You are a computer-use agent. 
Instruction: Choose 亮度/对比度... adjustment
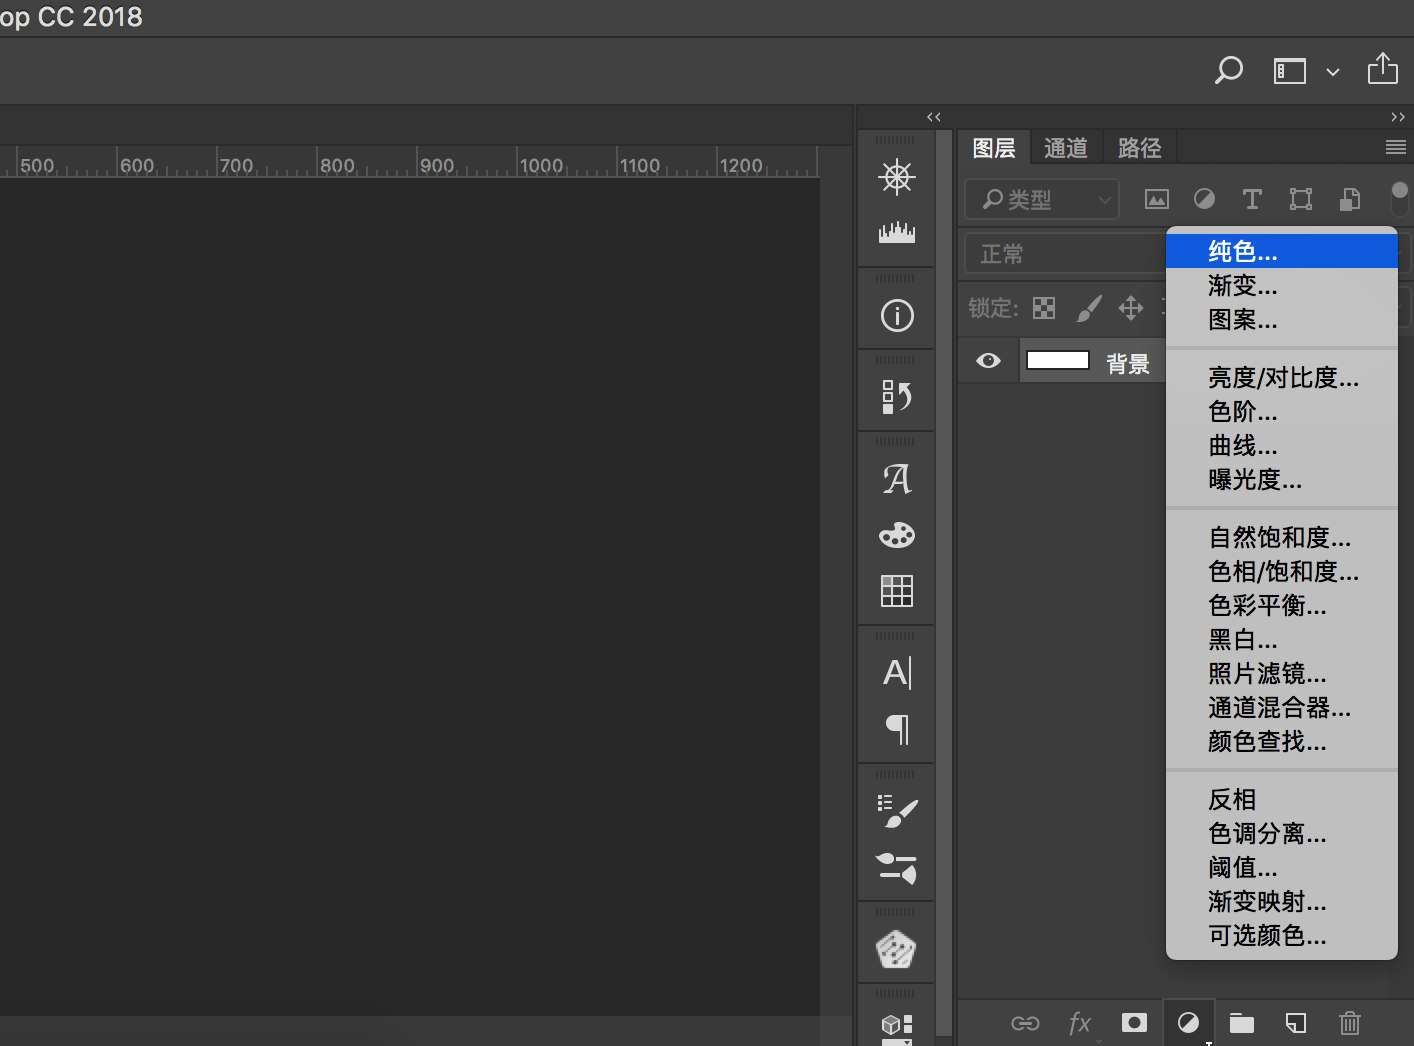tap(1282, 377)
